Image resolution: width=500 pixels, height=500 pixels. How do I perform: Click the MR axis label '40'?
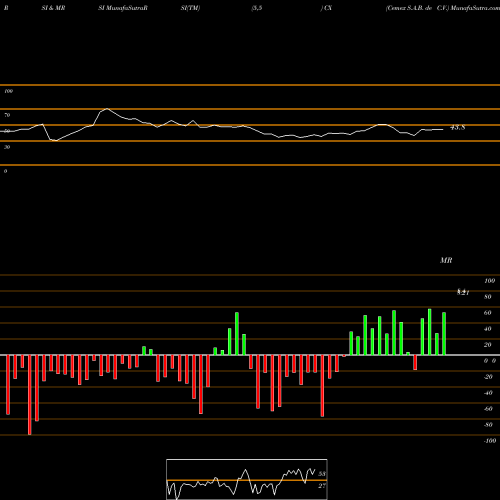[488, 329]
